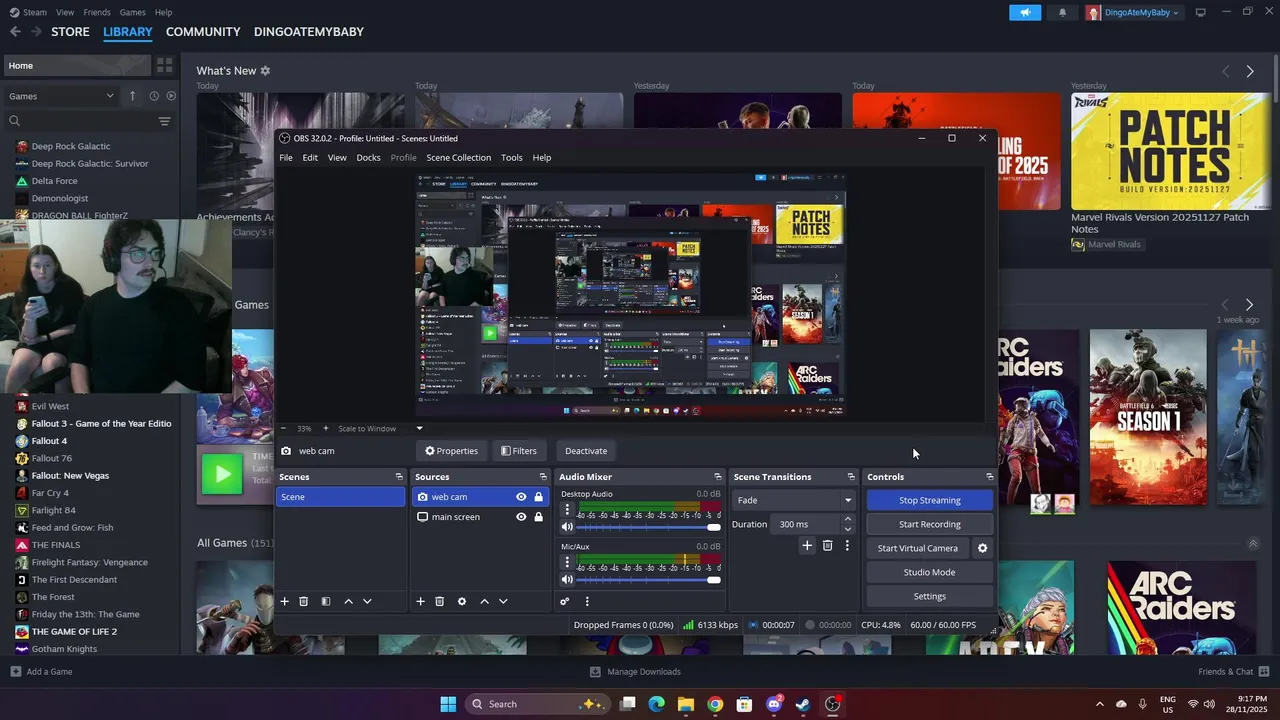1280x720 pixels.
Task: Open web cam Filters button
Action: [x=519, y=451]
